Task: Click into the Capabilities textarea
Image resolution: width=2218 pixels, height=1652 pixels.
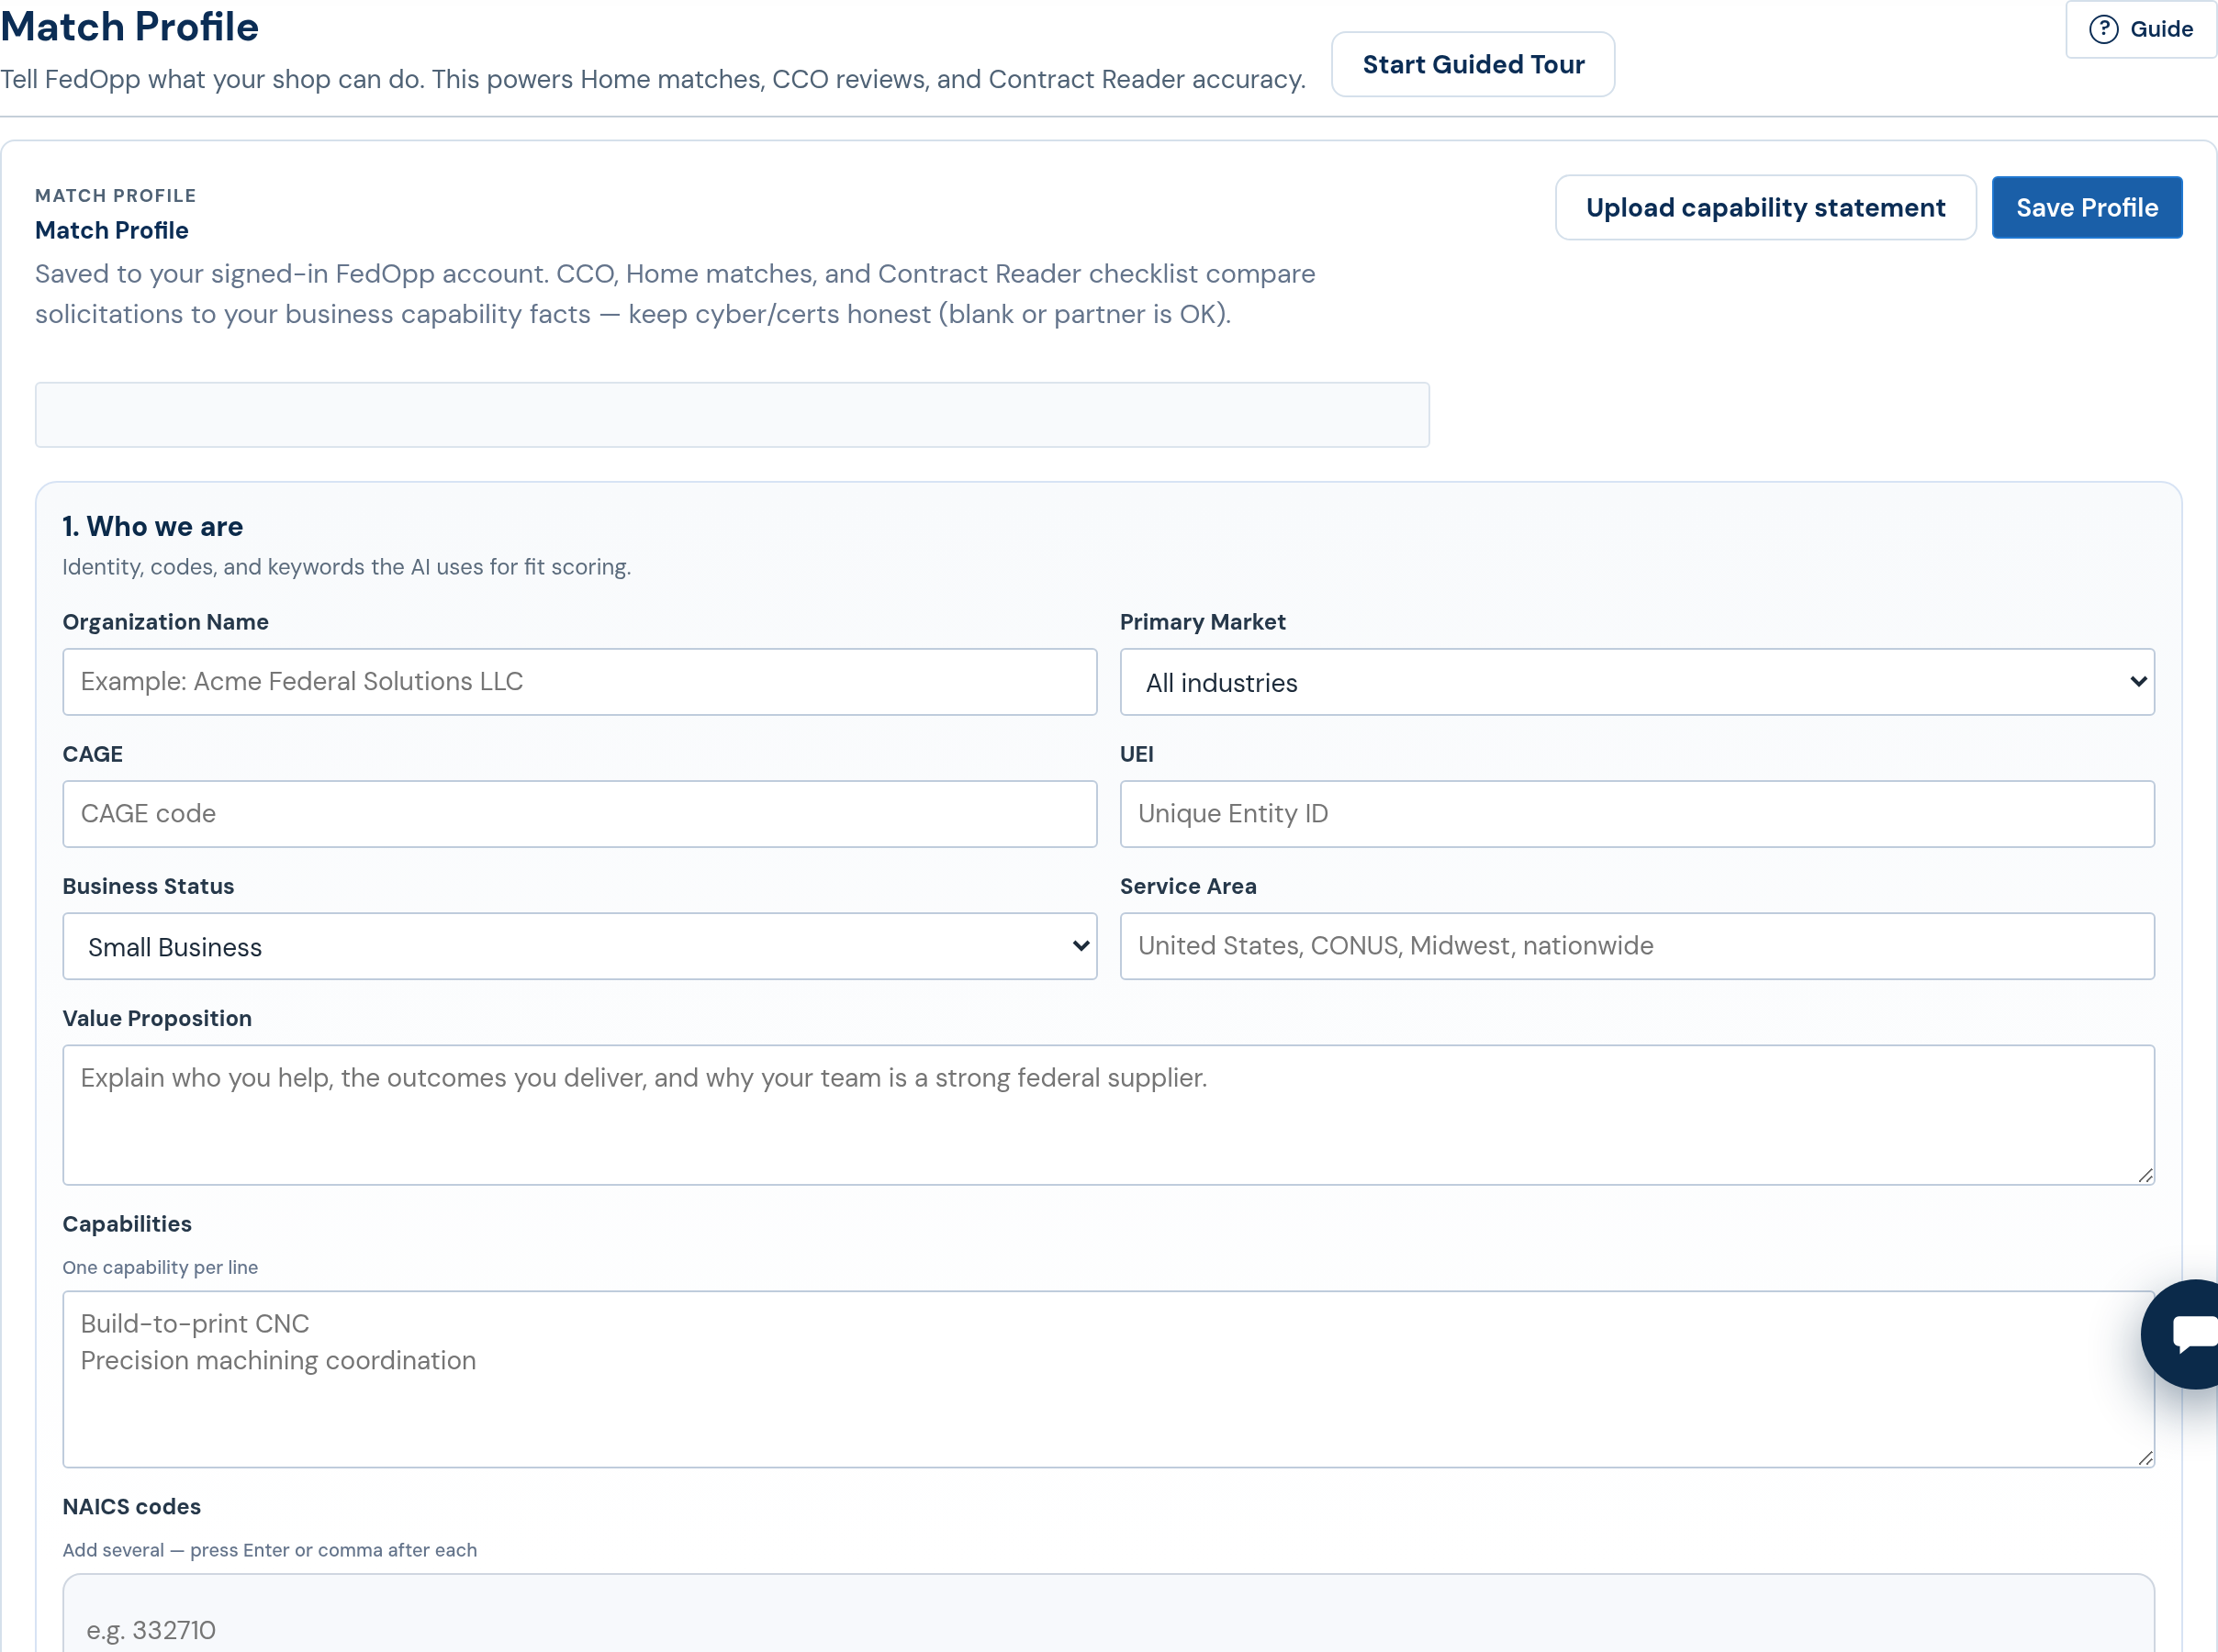Action: (1108, 1379)
